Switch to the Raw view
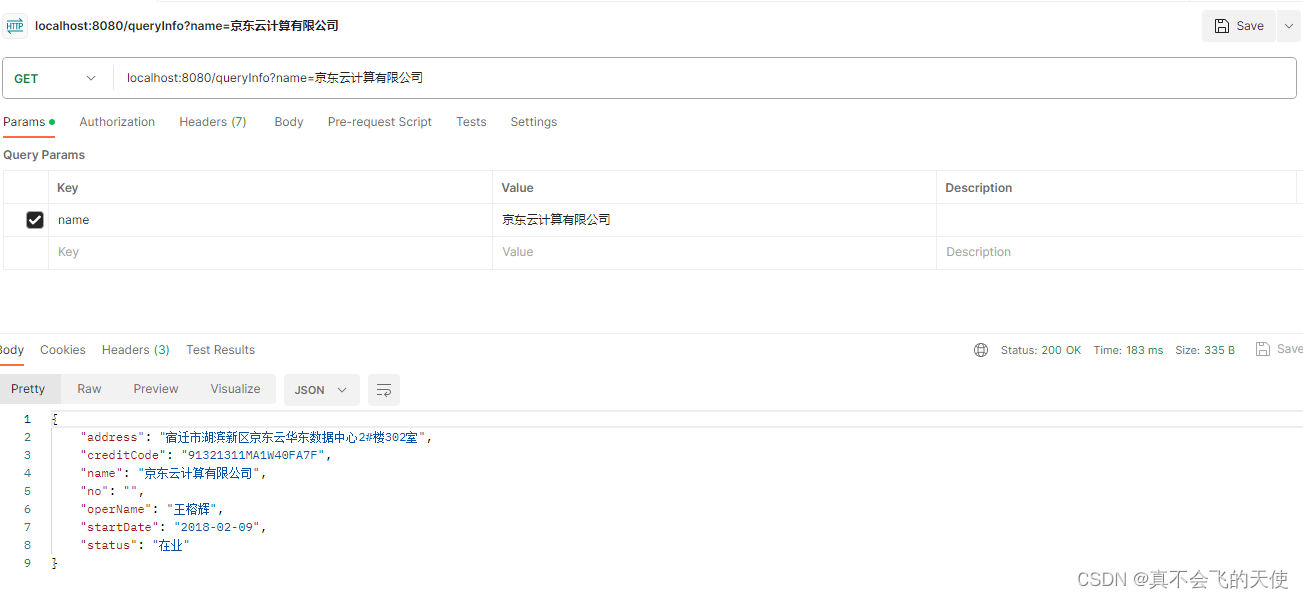Image resolution: width=1303 pixels, height=599 pixels. (89, 389)
